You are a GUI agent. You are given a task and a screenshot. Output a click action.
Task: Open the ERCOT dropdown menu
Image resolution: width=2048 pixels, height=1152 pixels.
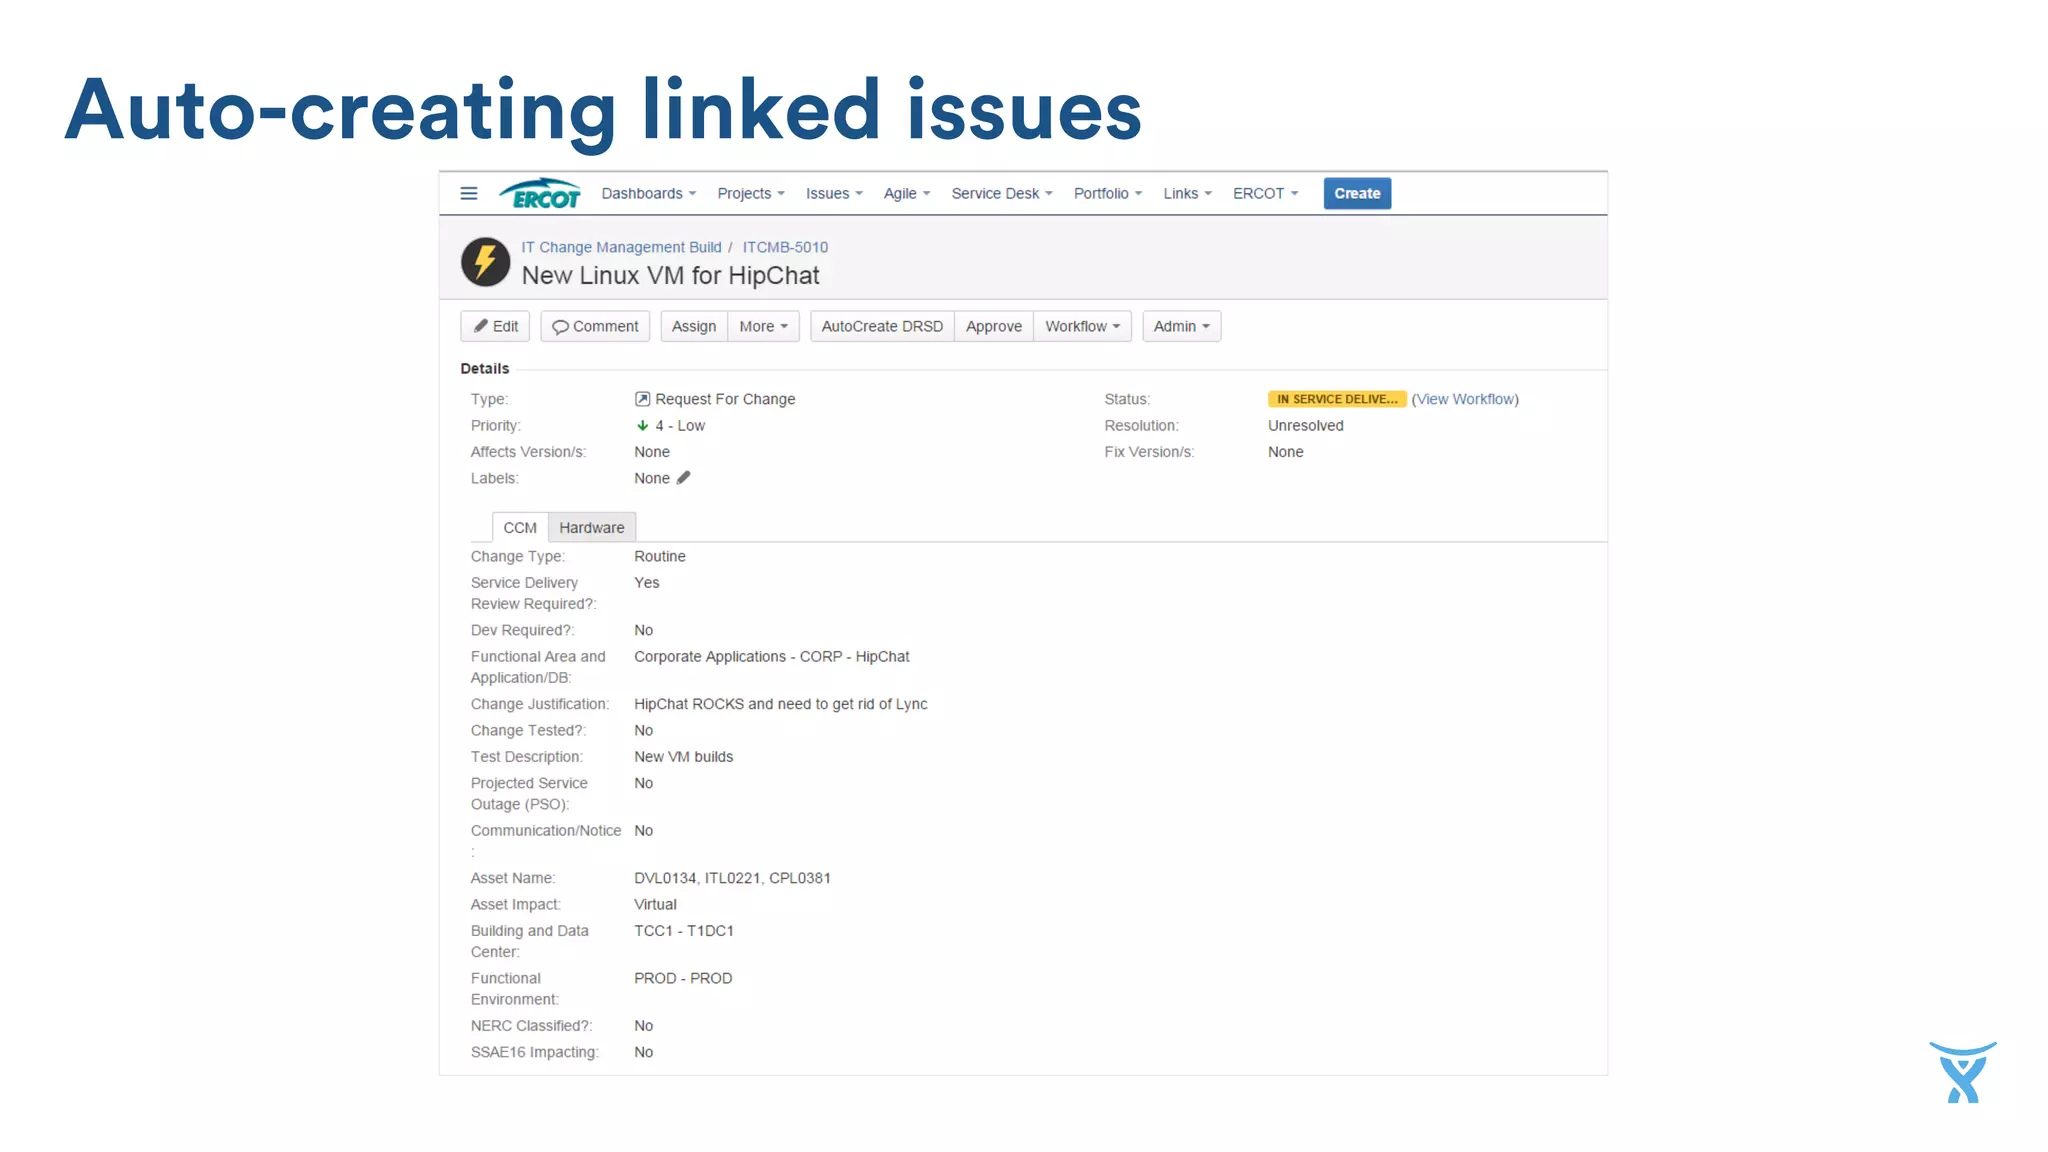[x=1265, y=193]
